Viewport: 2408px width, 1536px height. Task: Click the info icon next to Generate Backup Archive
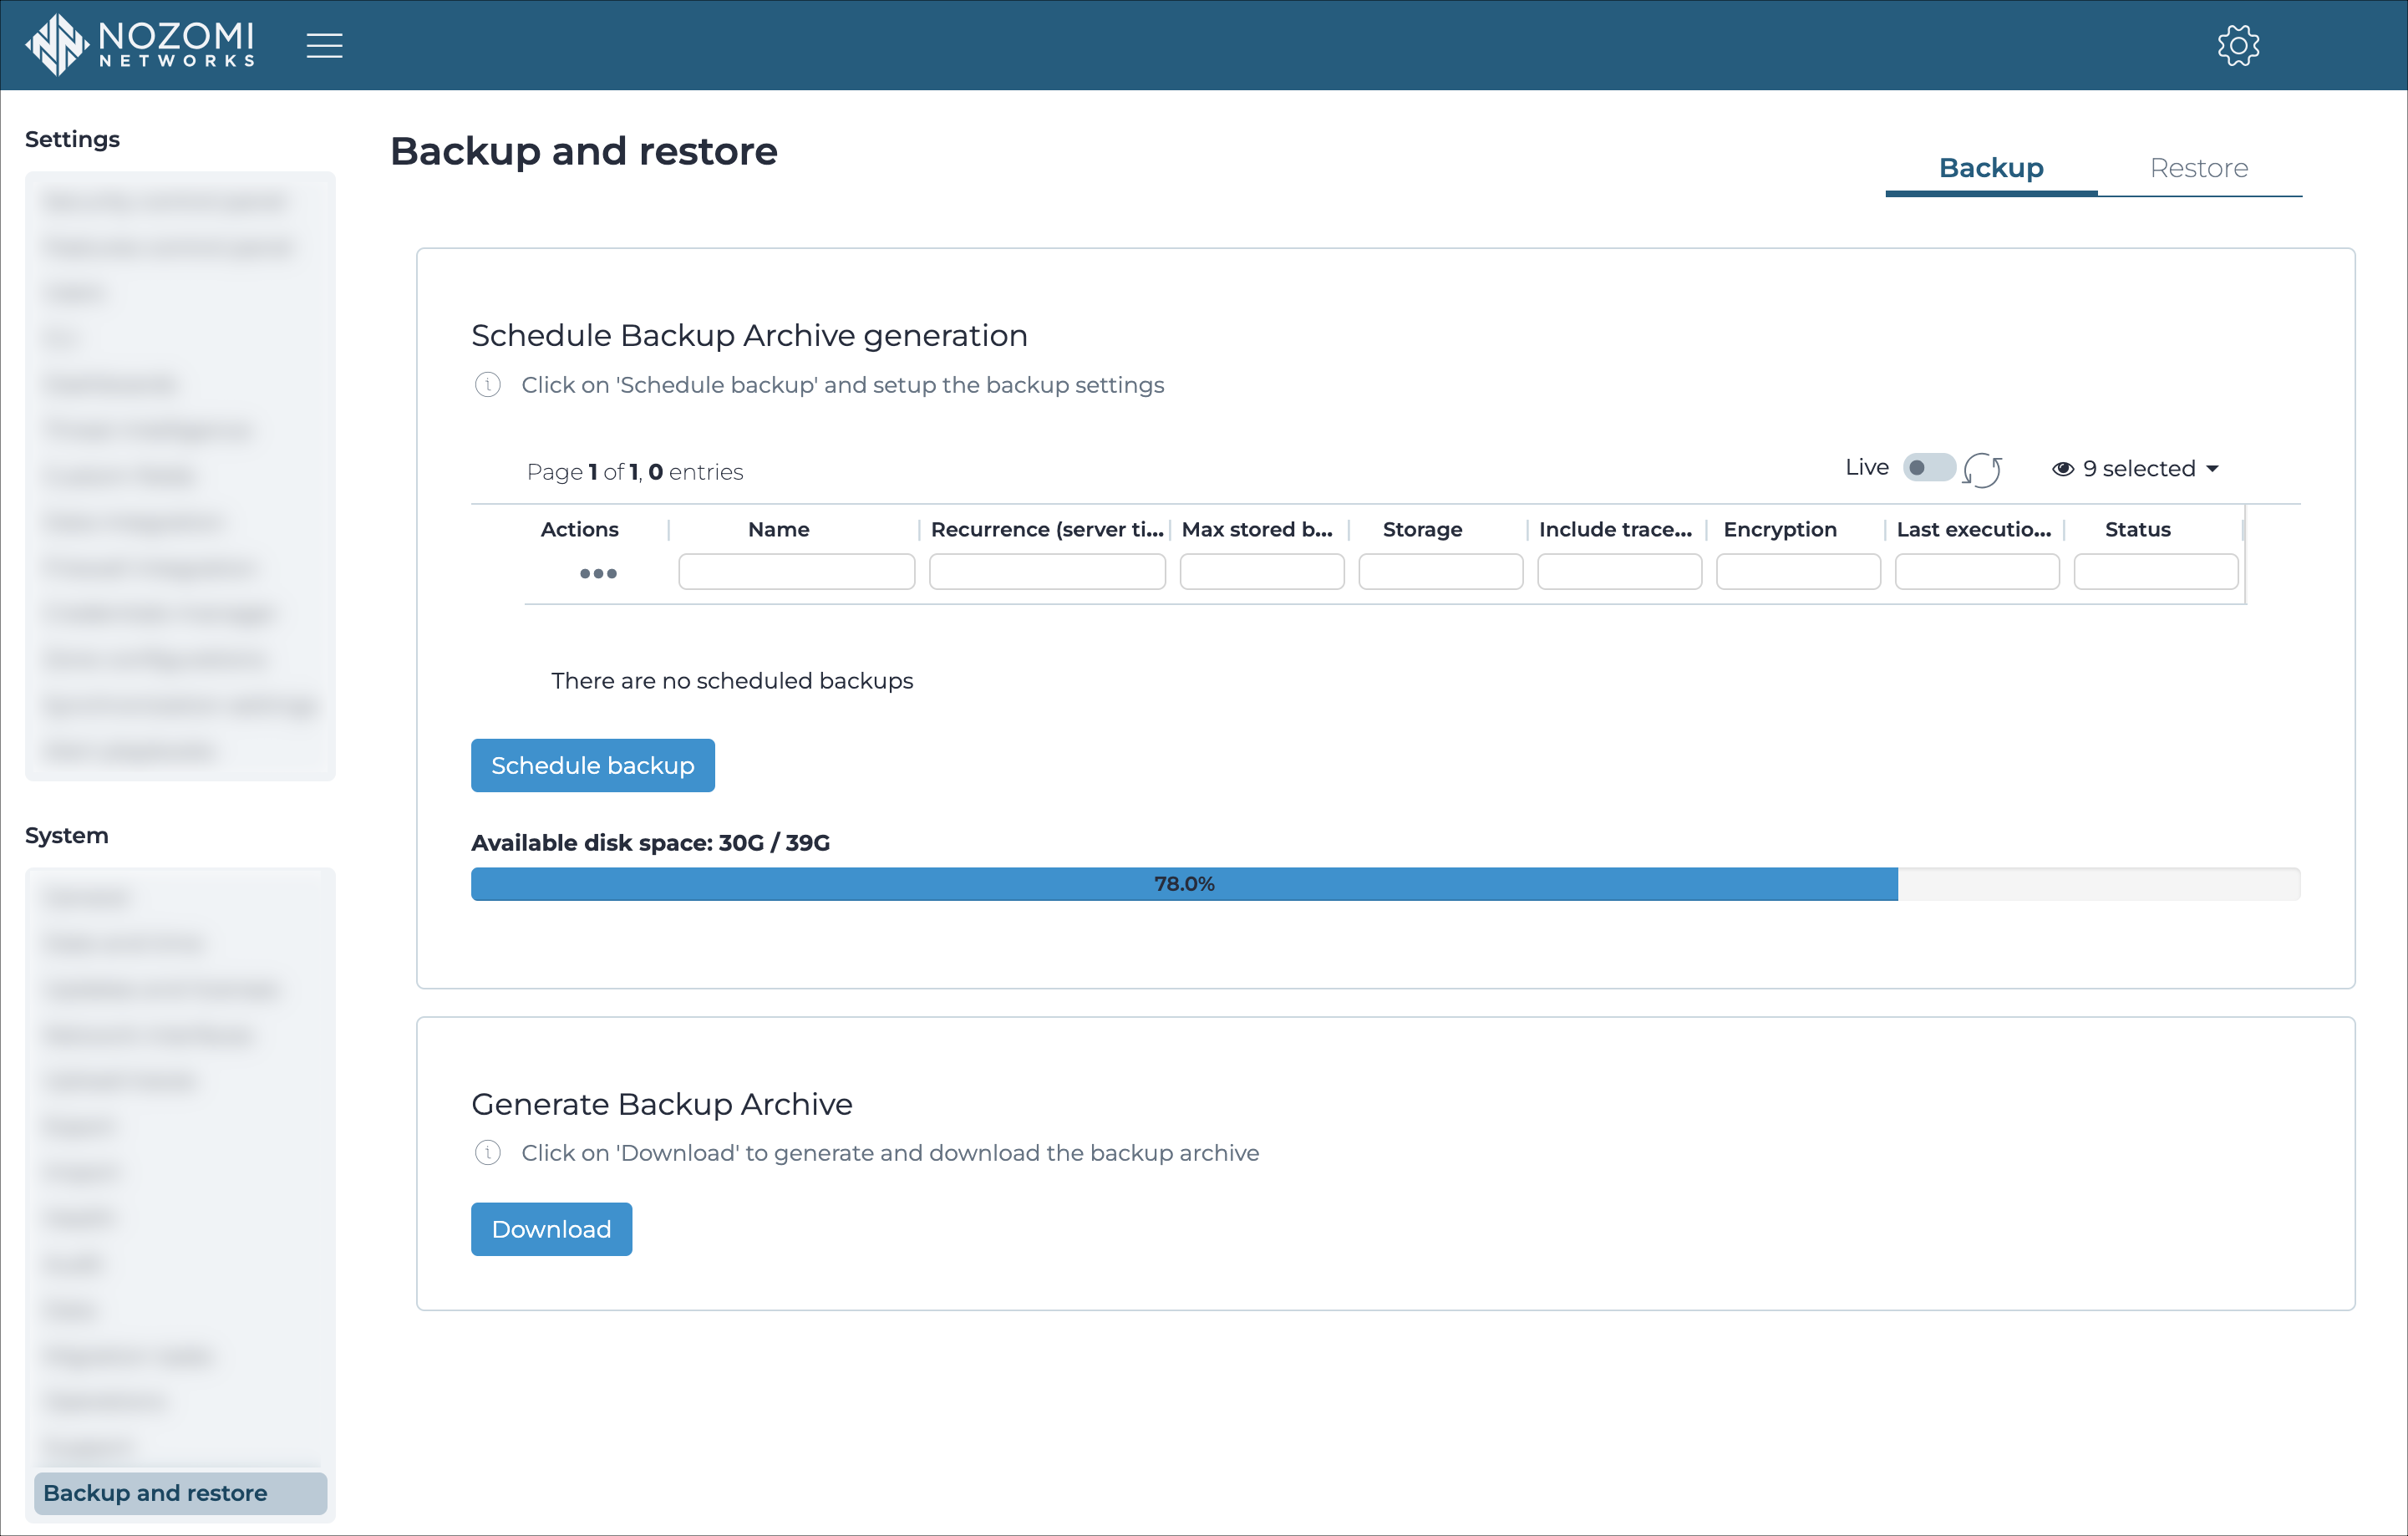point(488,1153)
